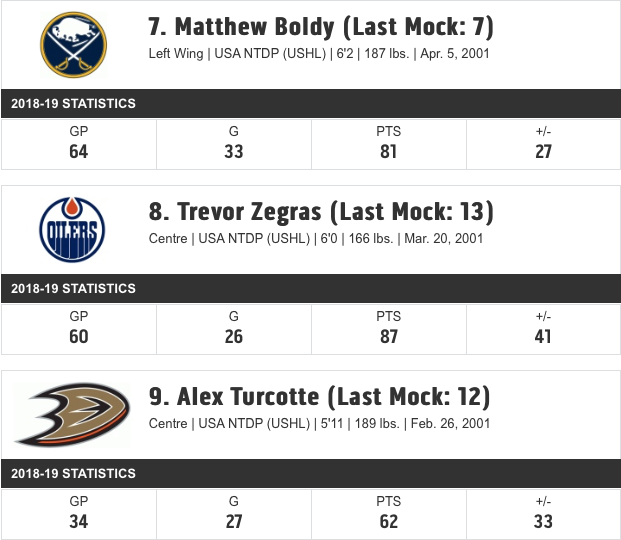Select Zegras's 2018-19 Statistics header bar
Image resolution: width=621 pixels, height=540 pixels.
[310, 288]
